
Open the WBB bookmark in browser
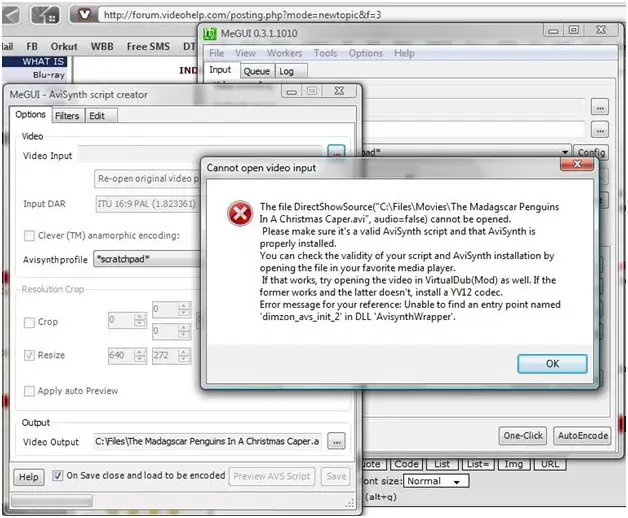[102, 46]
